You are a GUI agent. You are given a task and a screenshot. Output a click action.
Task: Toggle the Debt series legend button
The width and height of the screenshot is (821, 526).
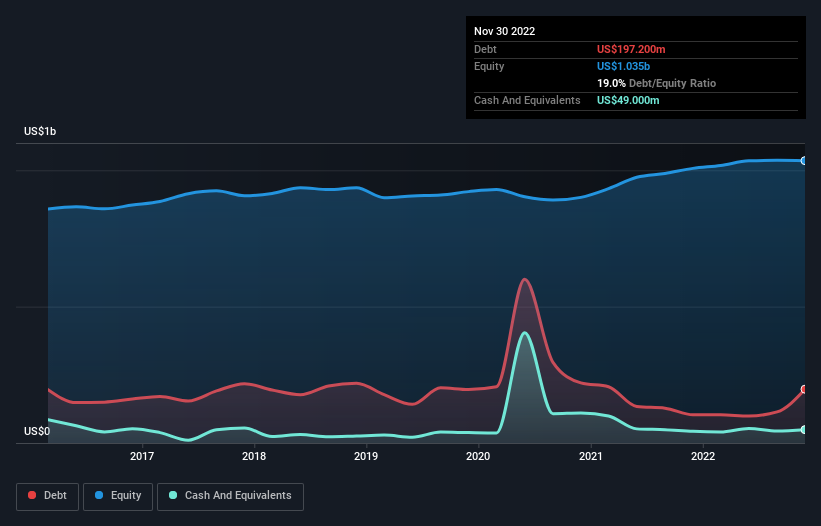[x=48, y=496]
